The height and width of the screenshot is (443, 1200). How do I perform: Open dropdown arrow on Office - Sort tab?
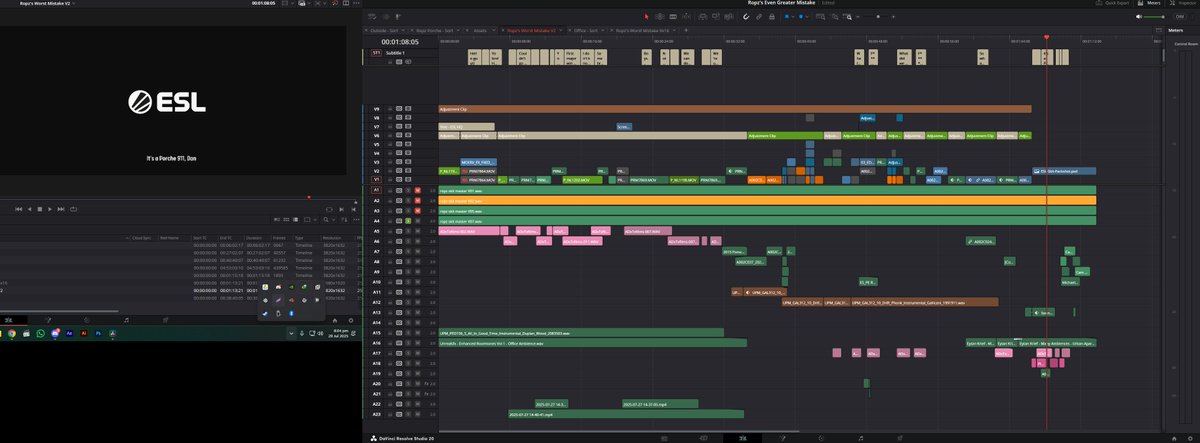coord(603,30)
